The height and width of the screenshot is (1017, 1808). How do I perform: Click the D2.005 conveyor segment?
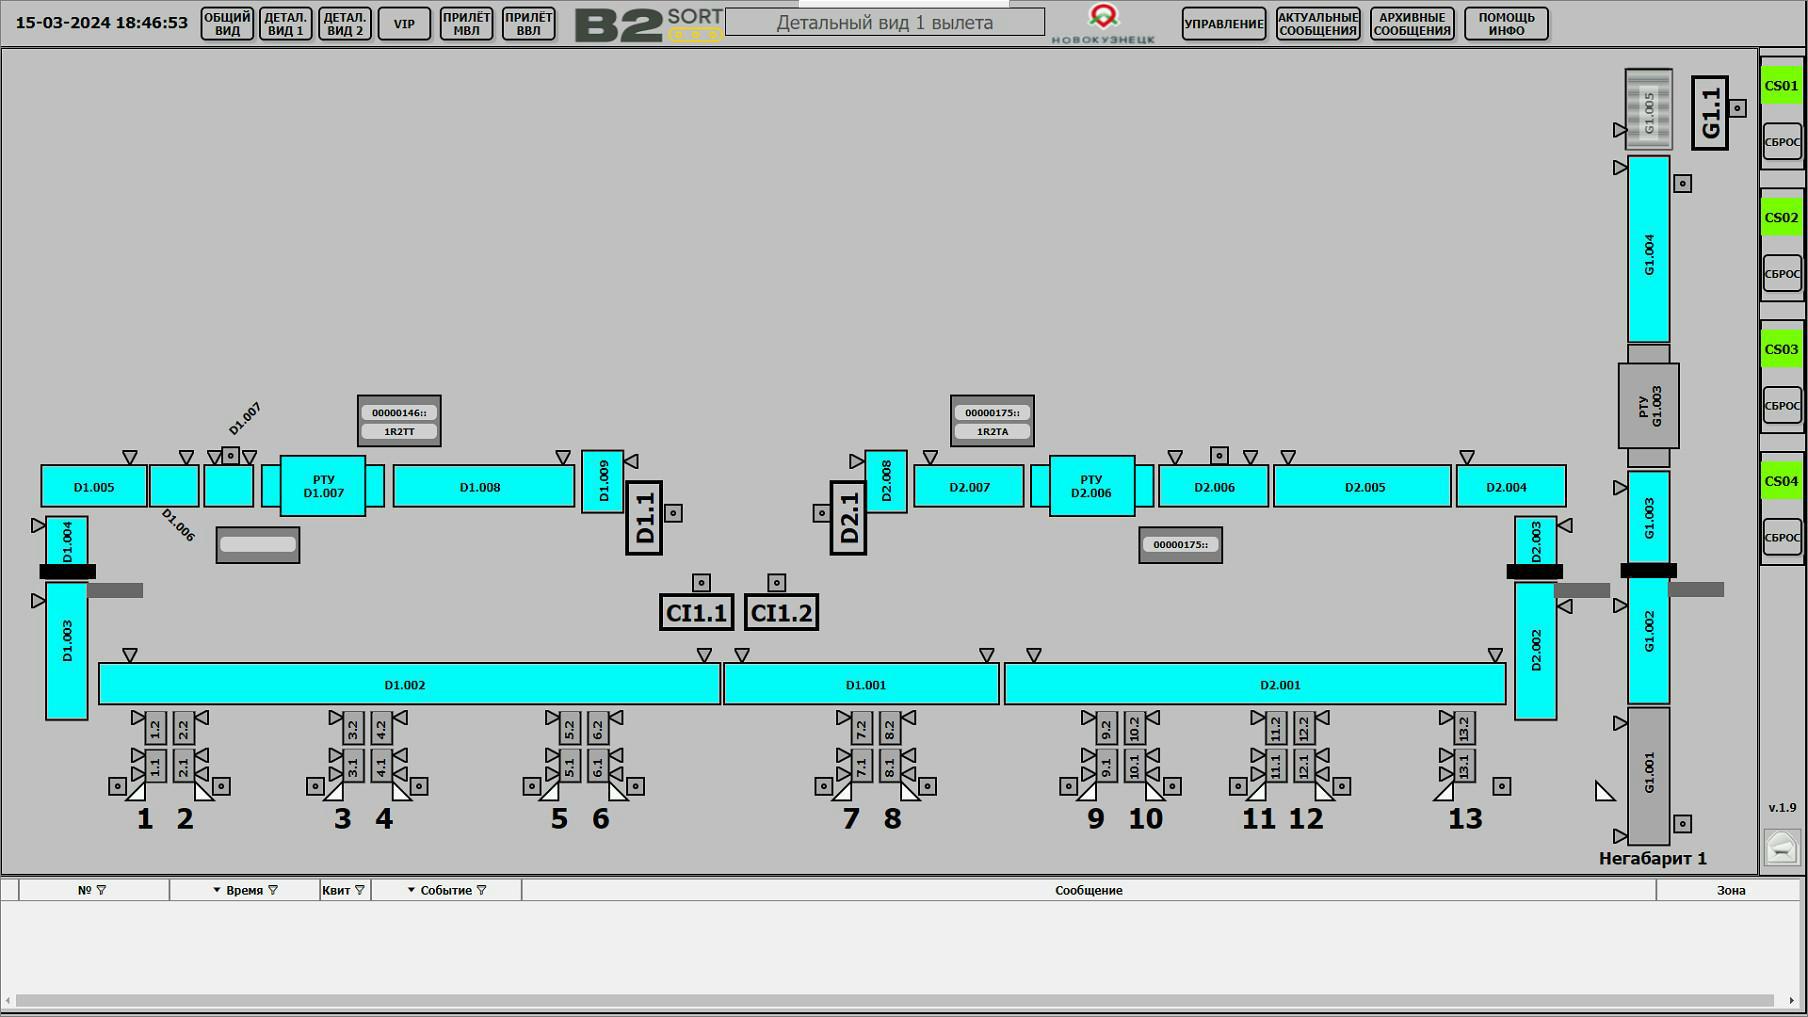[x=1363, y=487]
